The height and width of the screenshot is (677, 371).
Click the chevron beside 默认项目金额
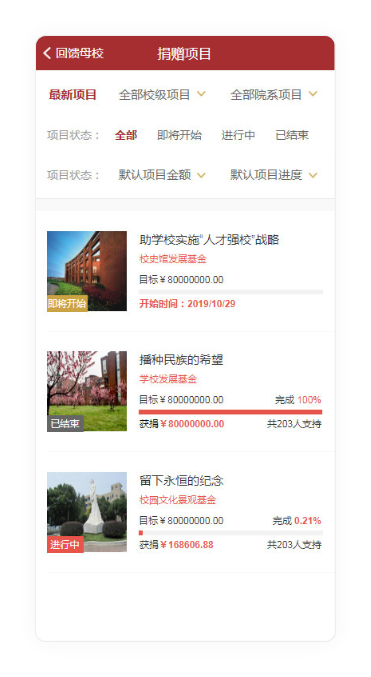click(201, 175)
